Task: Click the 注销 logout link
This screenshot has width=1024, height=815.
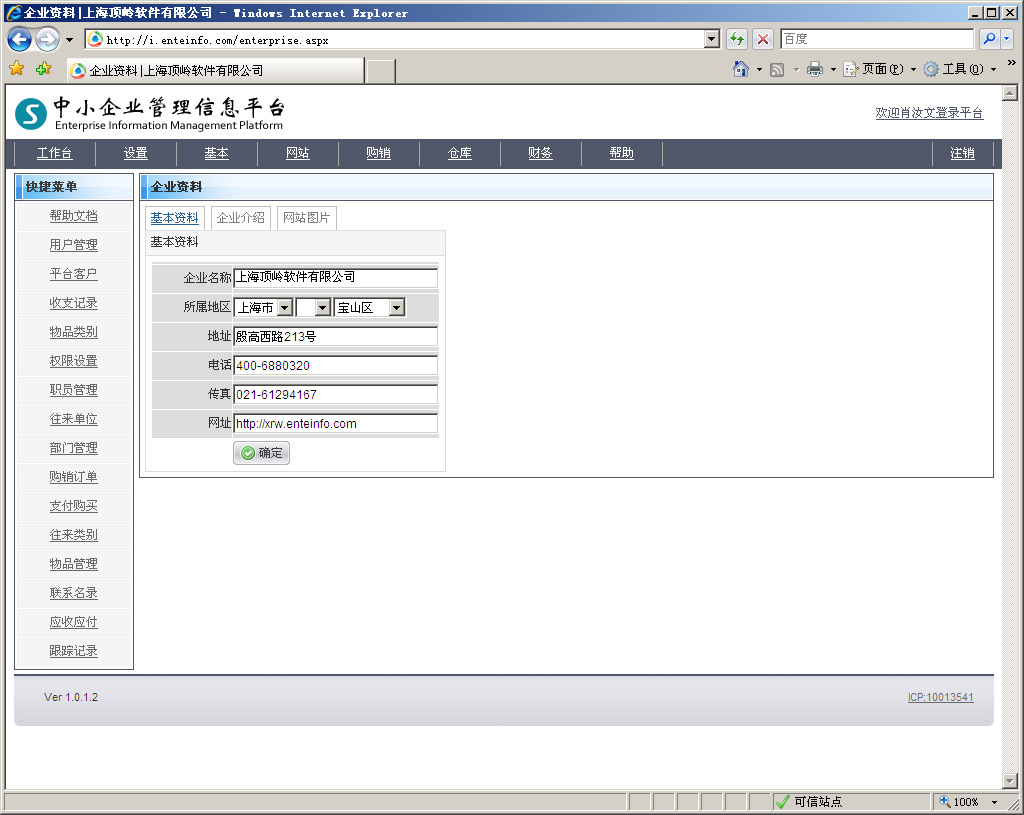Action: (962, 153)
